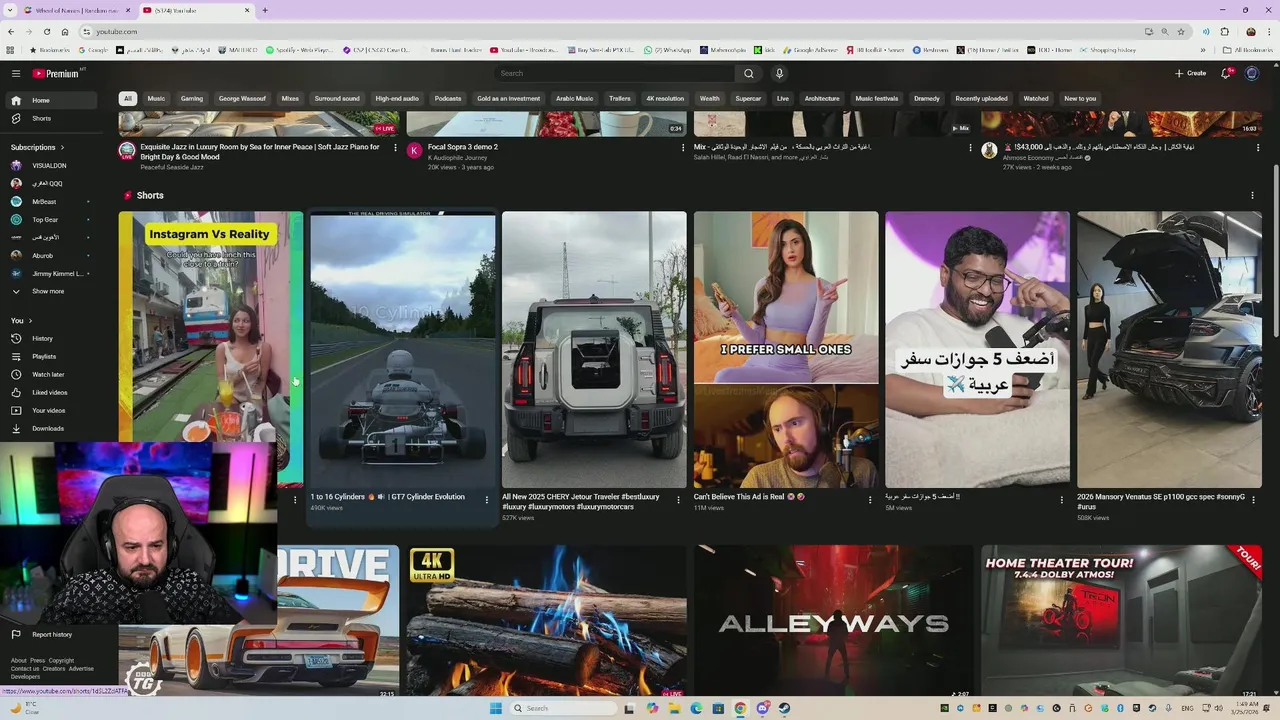Select the 4K resolution filter chip
The height and width of the screenshot is (720, 1280).
(x=665, y=98)
